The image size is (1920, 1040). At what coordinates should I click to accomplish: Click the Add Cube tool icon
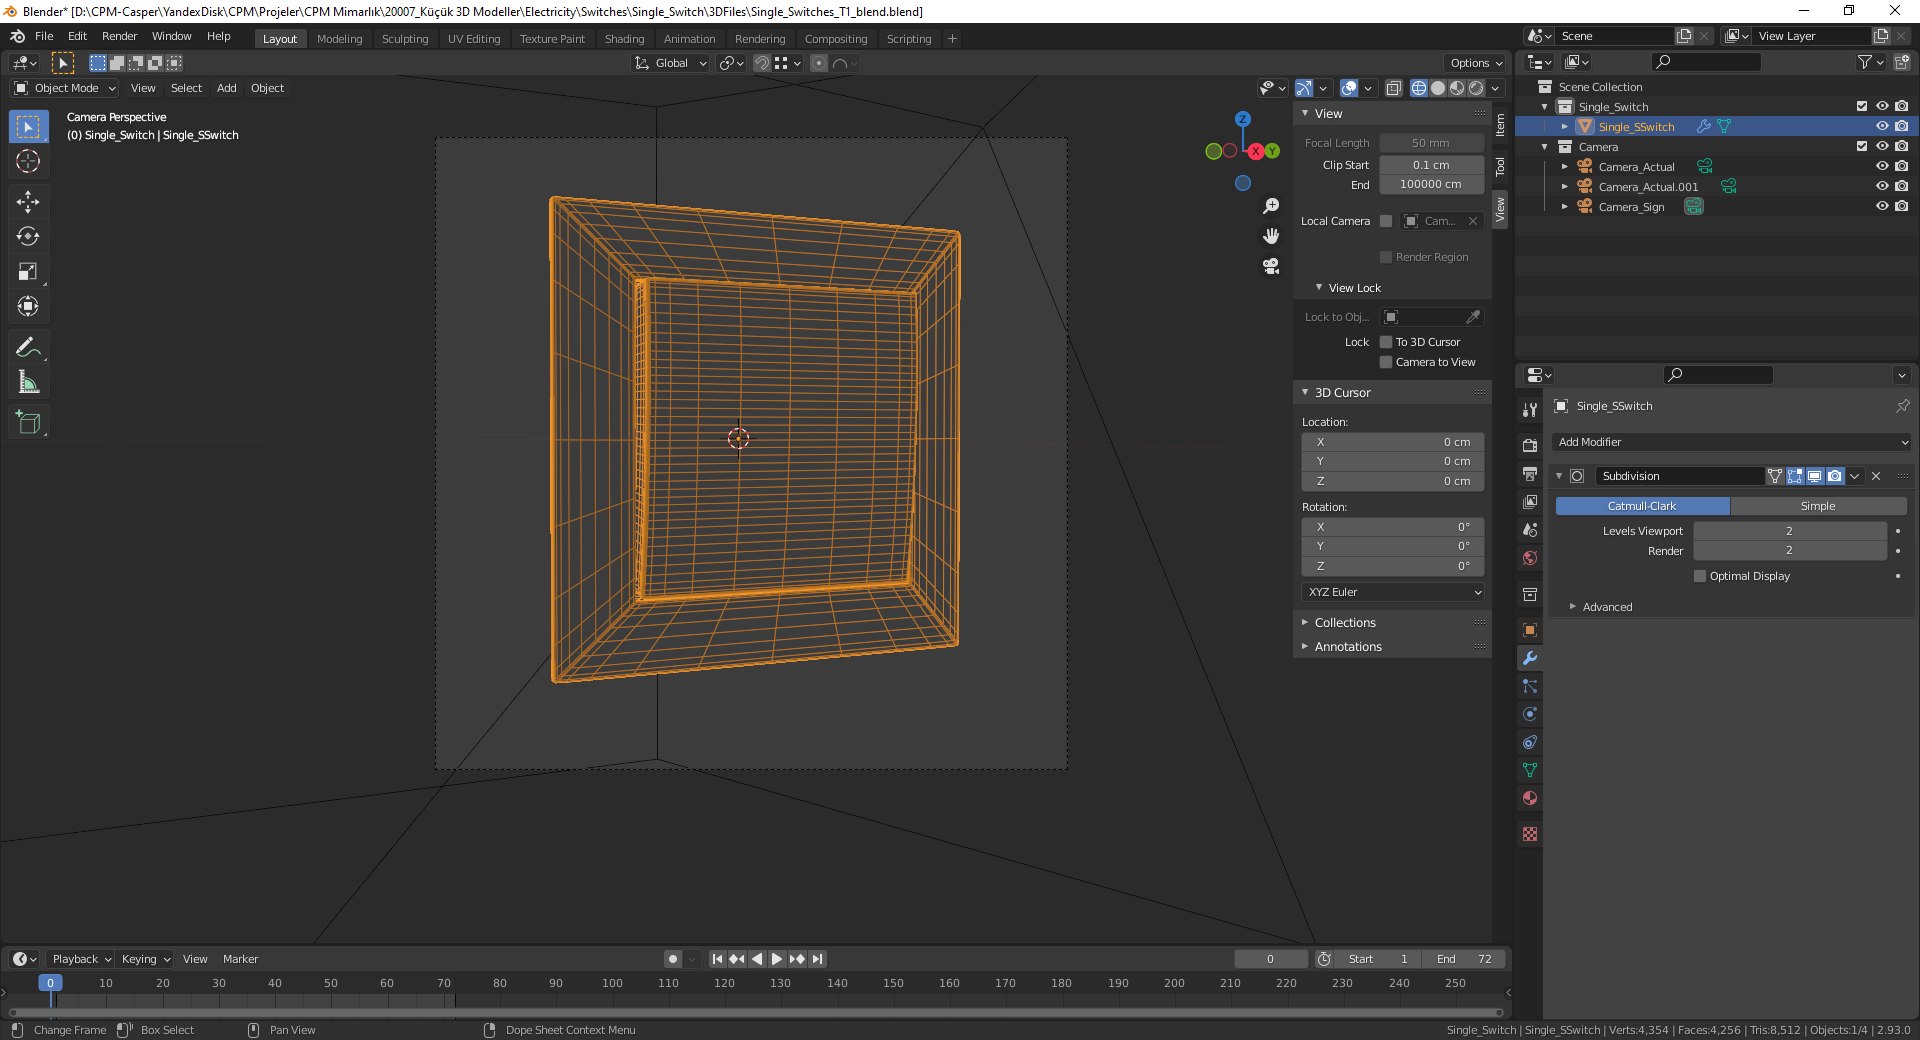[x=28, y=423]
